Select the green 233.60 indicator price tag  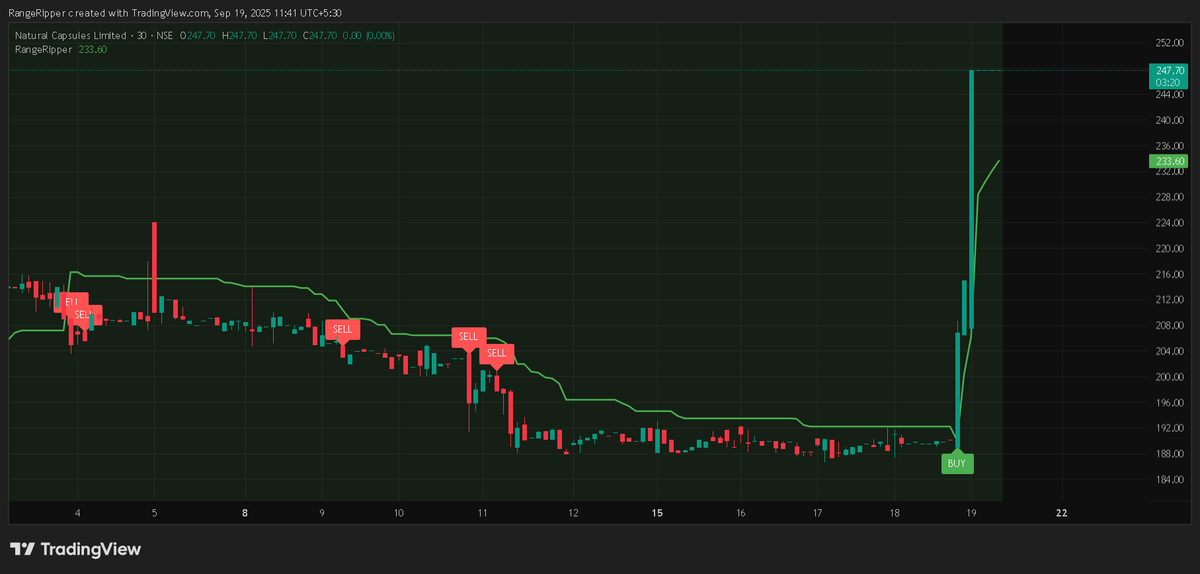click(x=1170, y=161)
